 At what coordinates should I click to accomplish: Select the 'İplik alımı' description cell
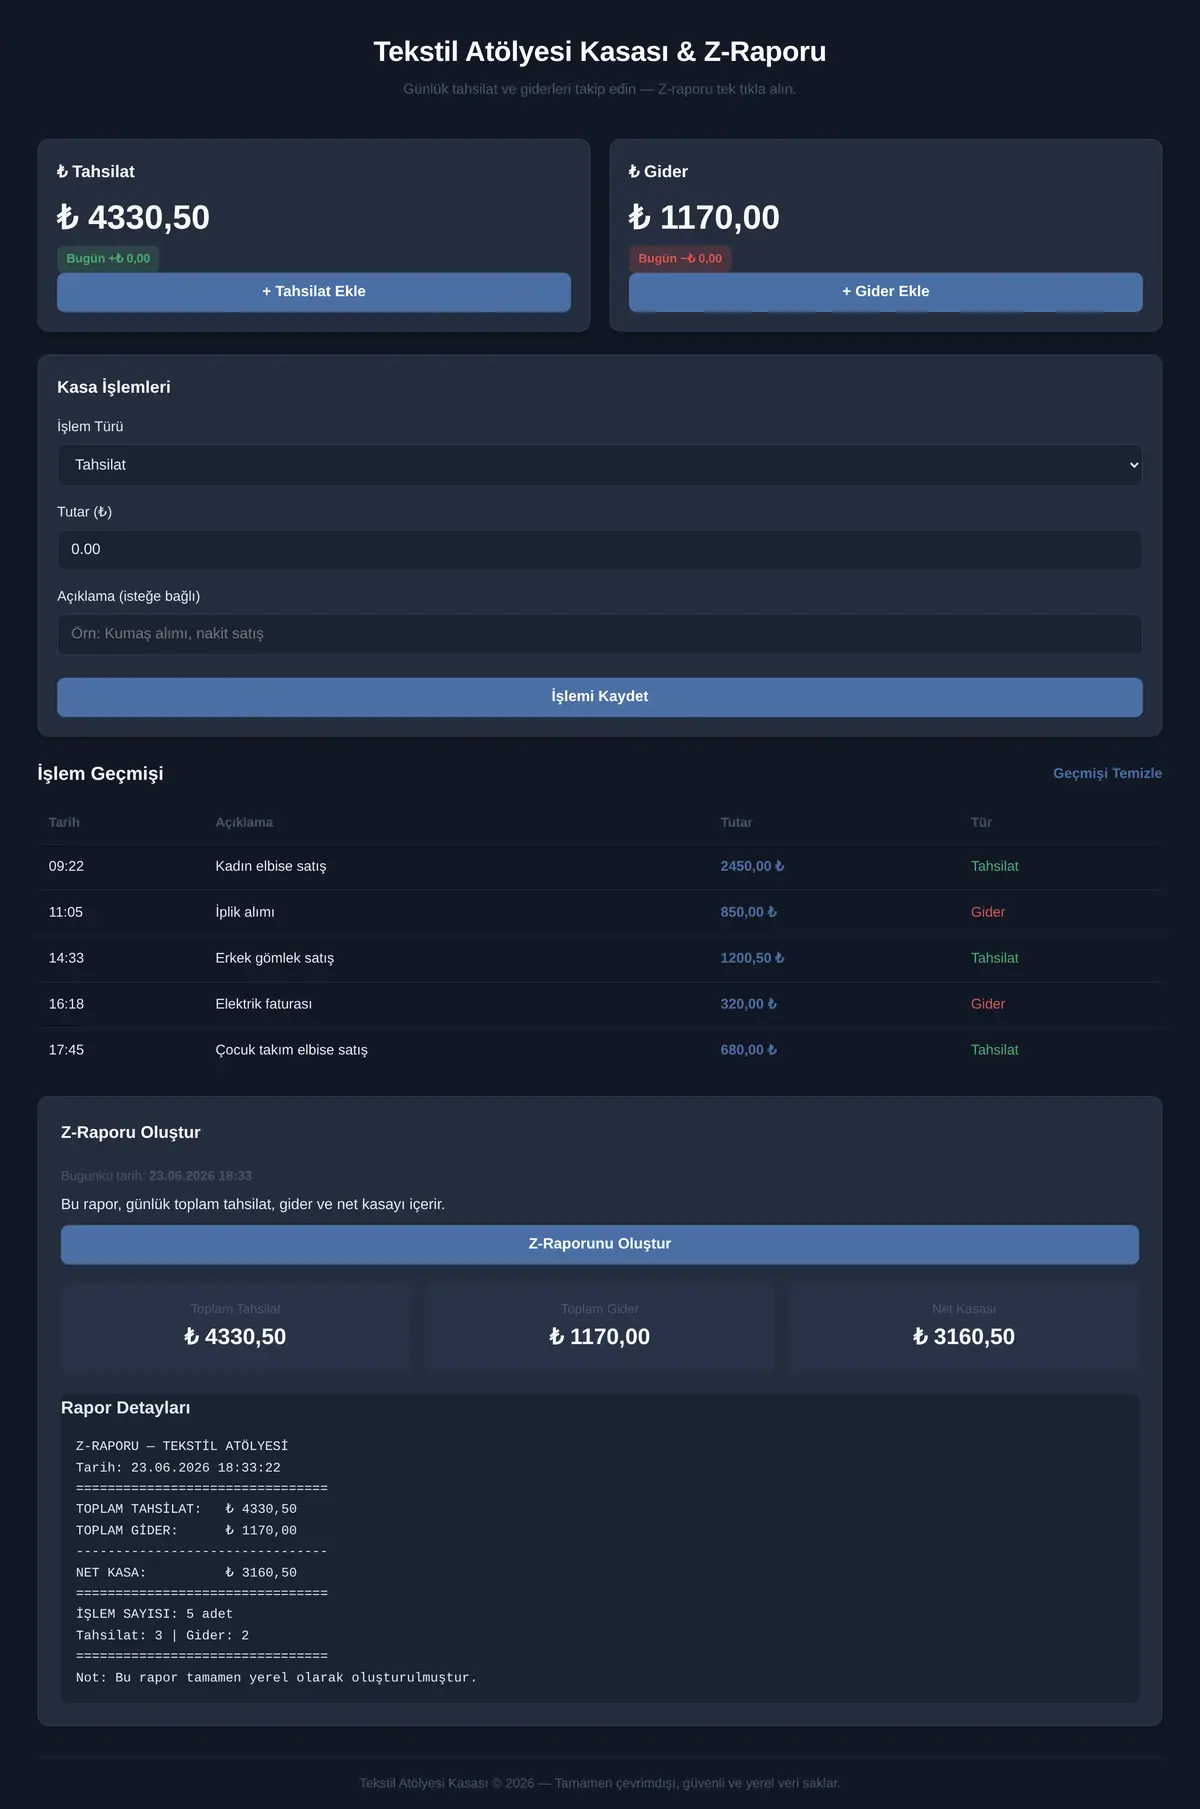point(245,912)
